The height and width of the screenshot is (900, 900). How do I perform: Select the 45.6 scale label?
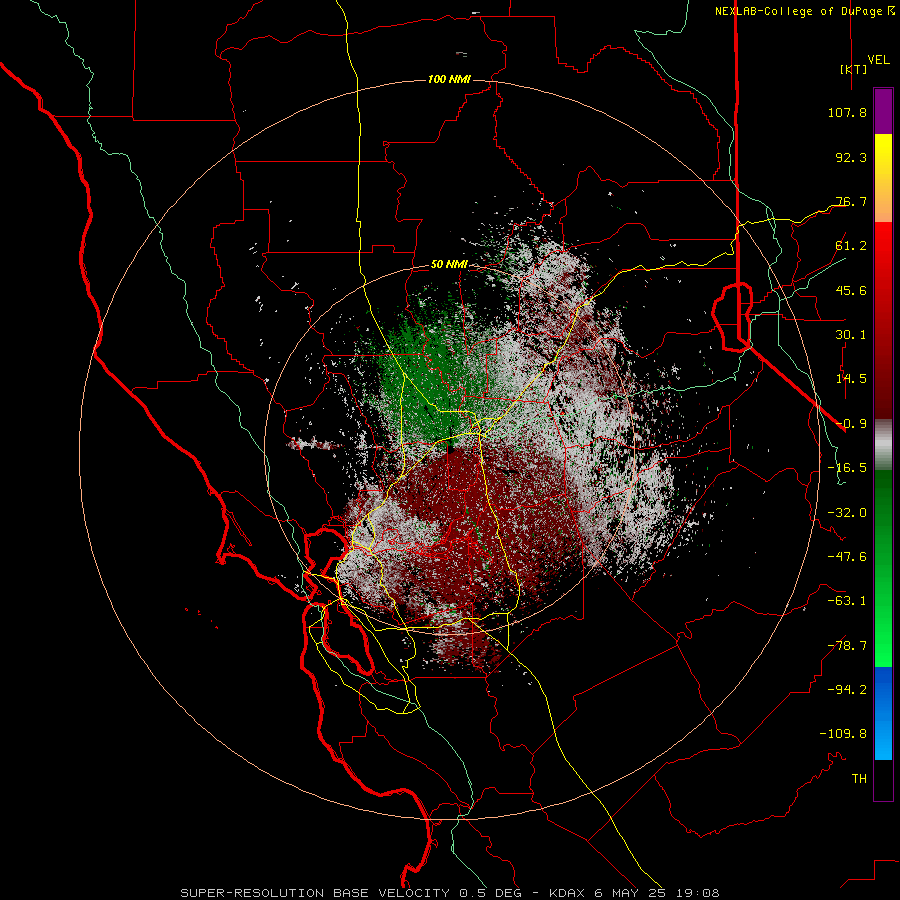pyautogui.click(x=851, y=290)
